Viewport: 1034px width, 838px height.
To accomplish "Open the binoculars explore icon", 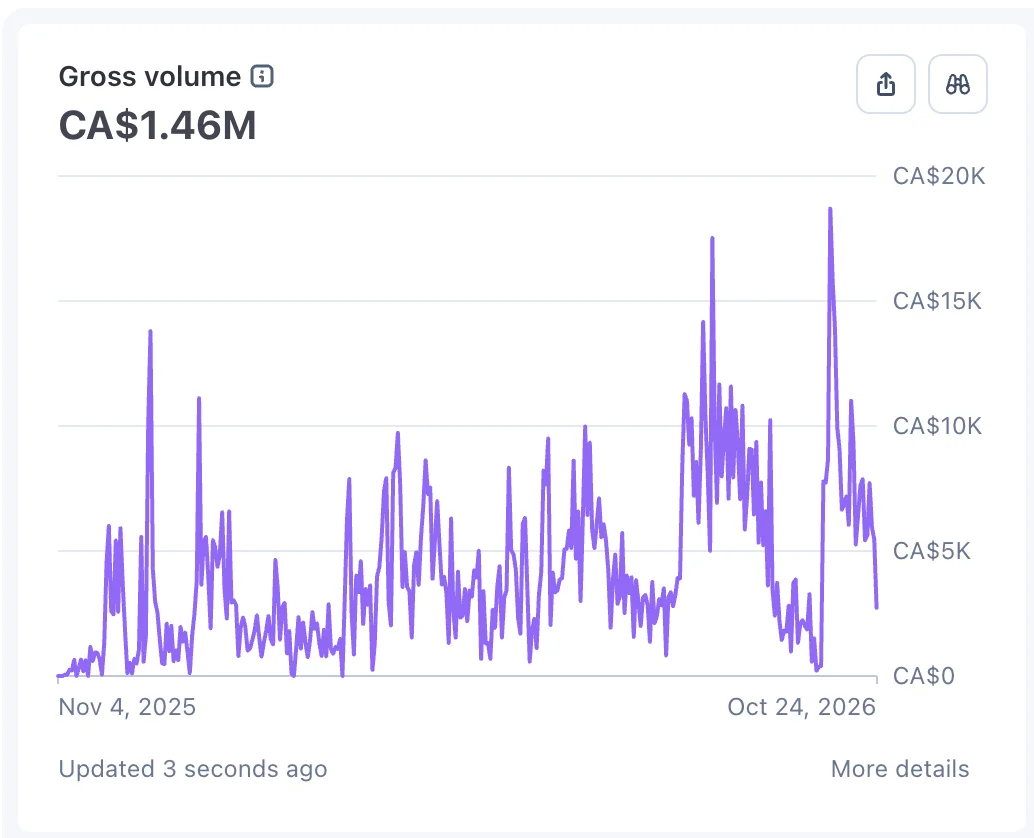I will [958, 84].
